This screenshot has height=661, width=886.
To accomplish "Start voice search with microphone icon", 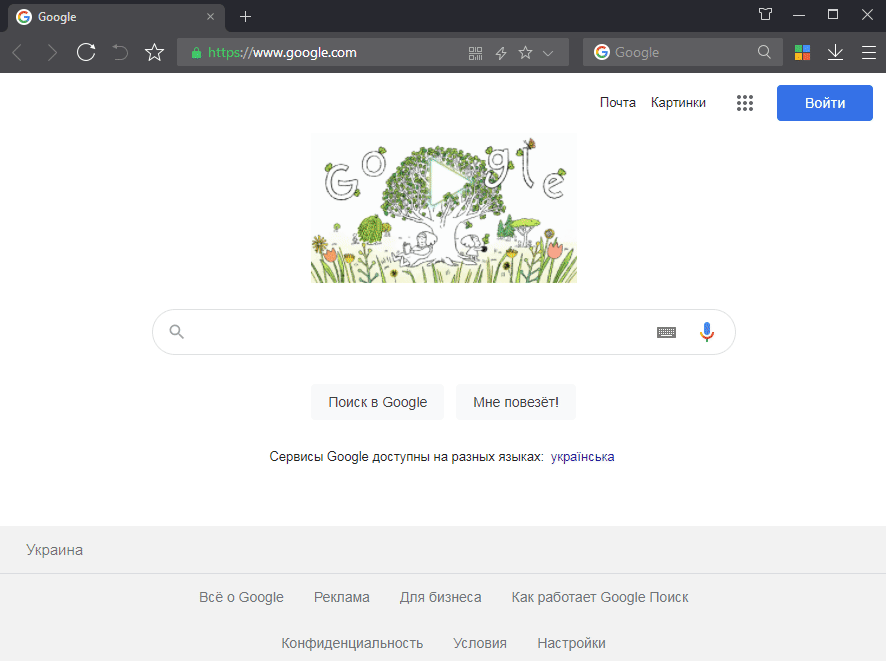I will coord(706,332).
